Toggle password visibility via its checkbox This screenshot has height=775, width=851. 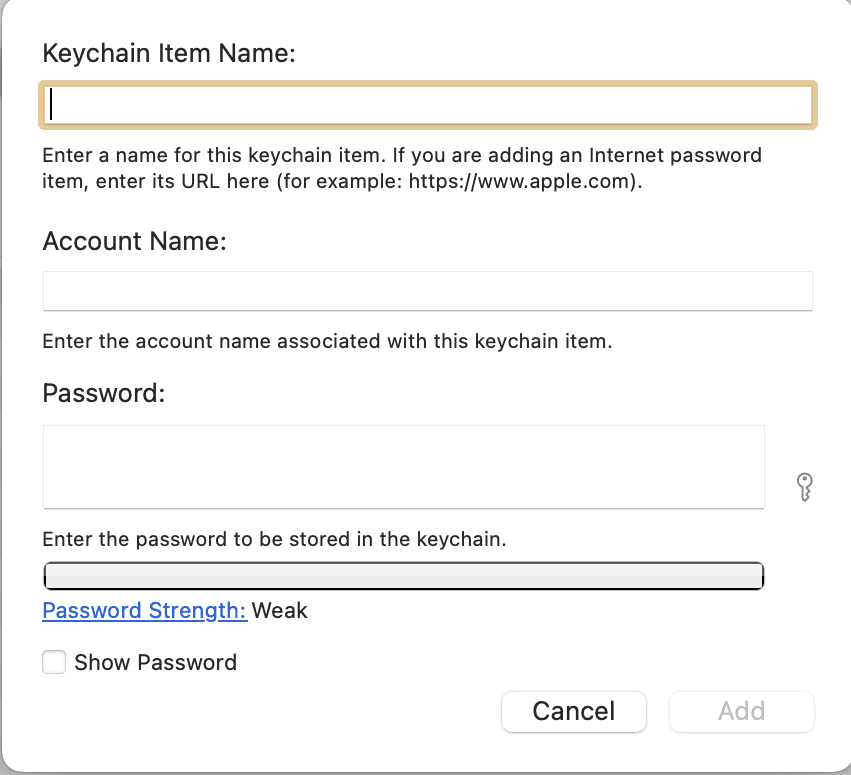[x=54, y=662]
